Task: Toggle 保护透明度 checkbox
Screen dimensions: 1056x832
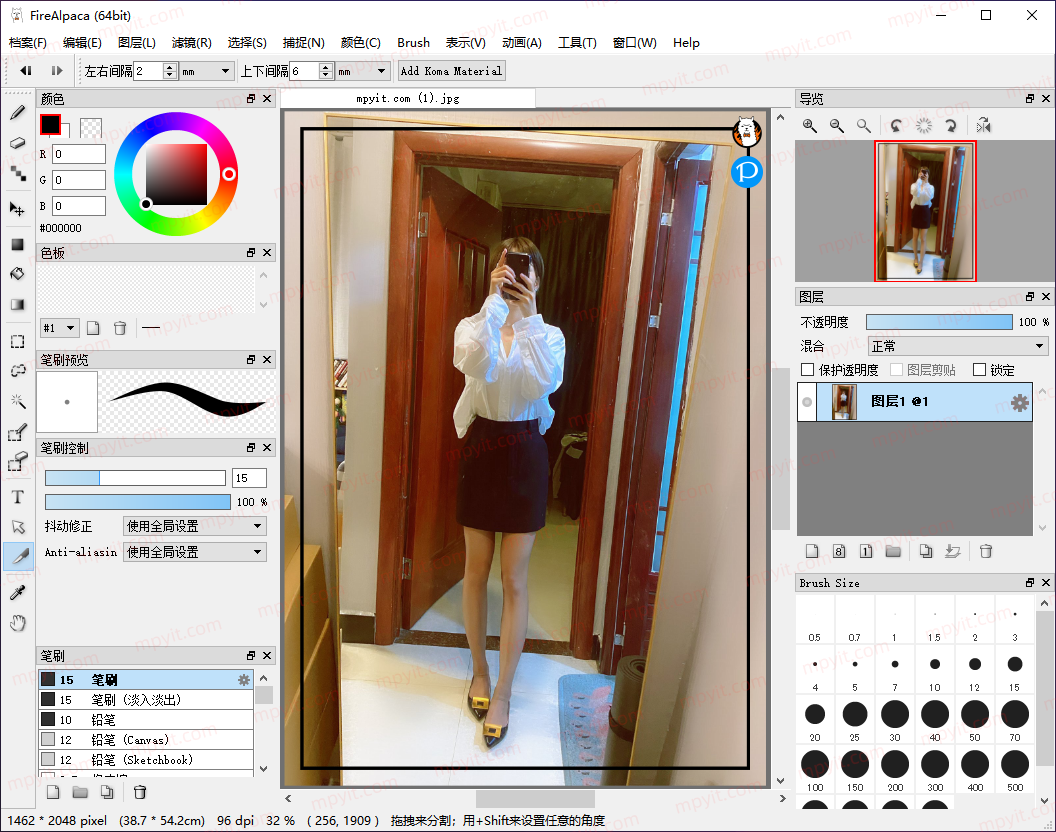Action: [x=807, y=370]
